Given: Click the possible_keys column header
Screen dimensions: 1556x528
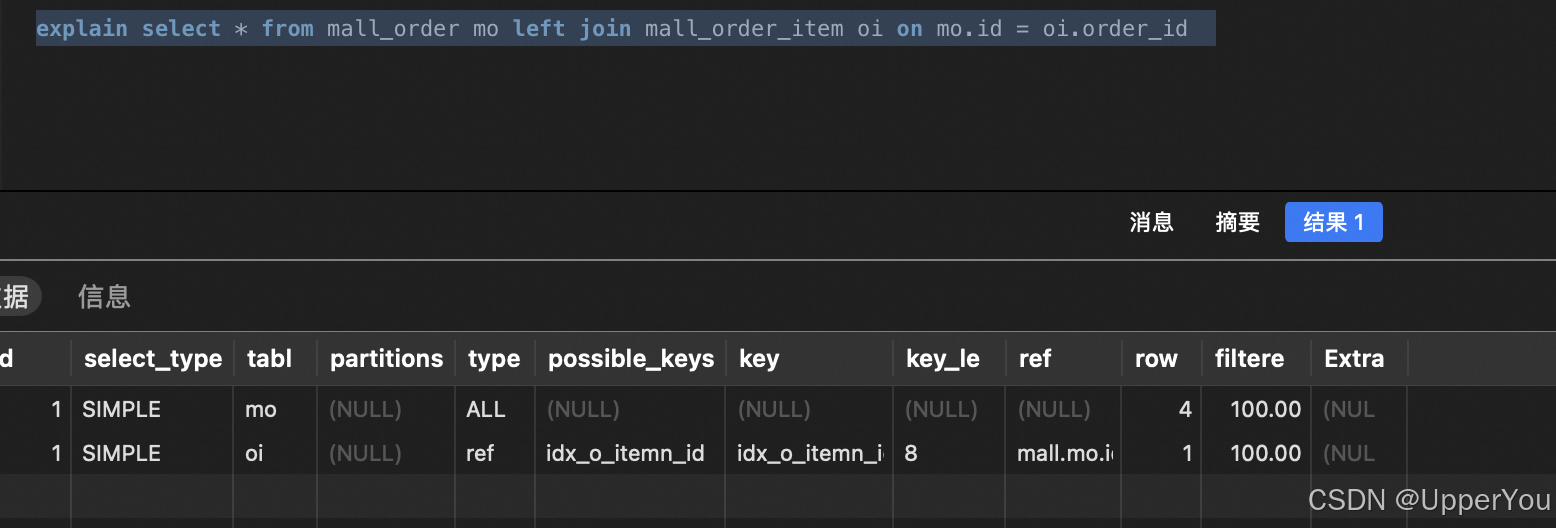Looking at the screenshot, I should point(631,359).
